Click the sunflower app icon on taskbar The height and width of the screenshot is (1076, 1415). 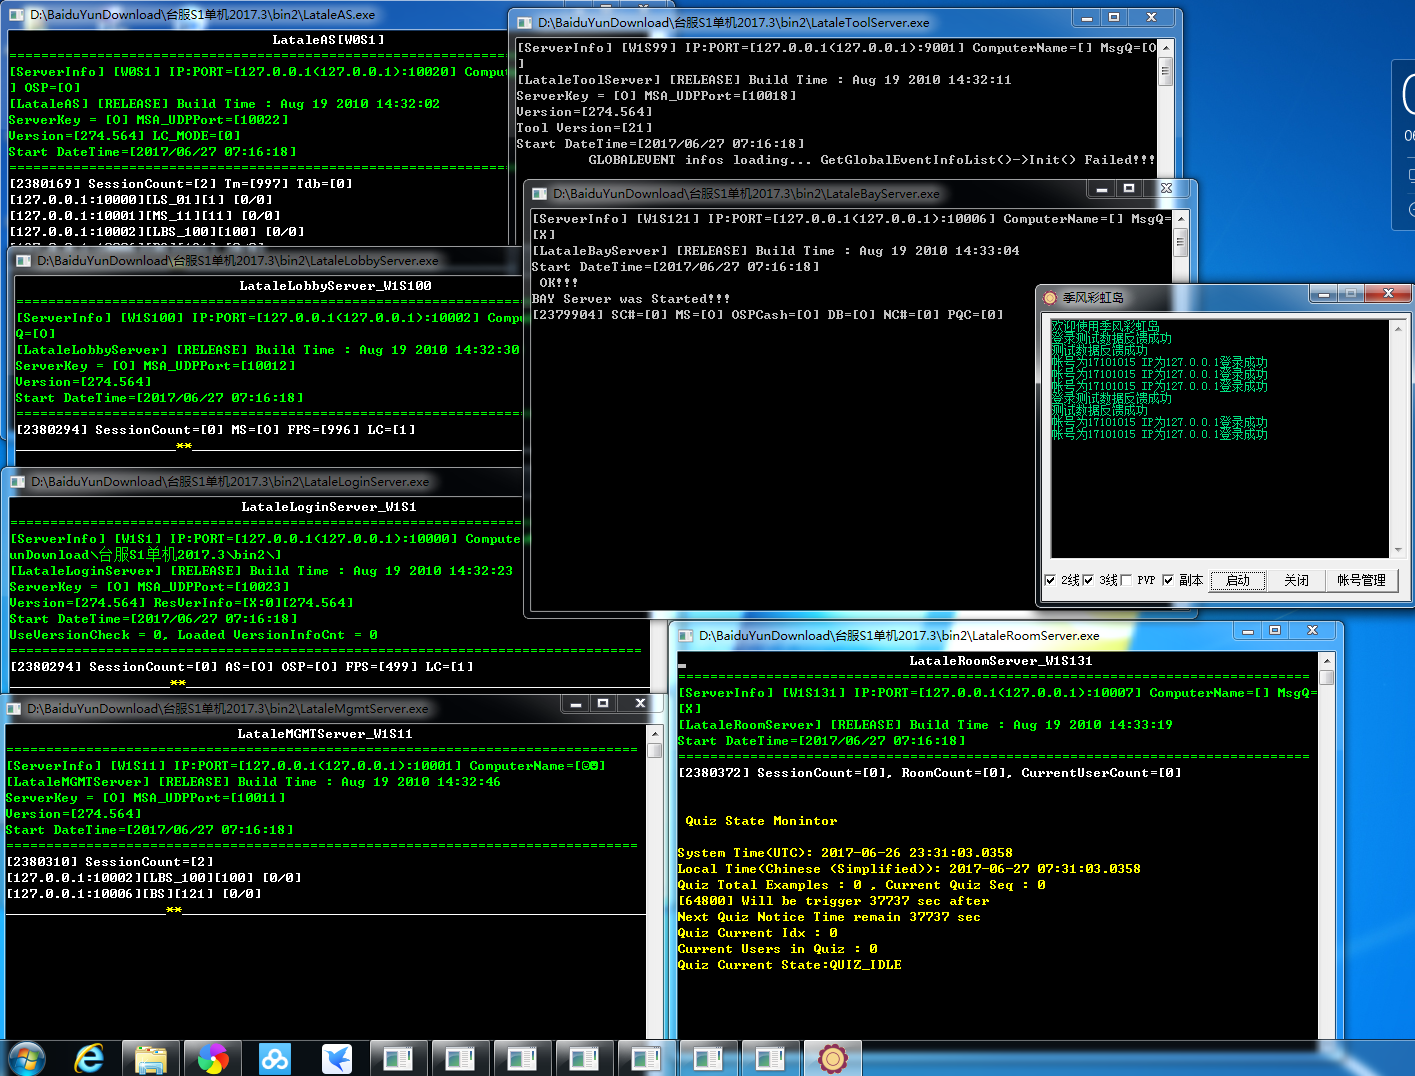tap(832, 1058)
